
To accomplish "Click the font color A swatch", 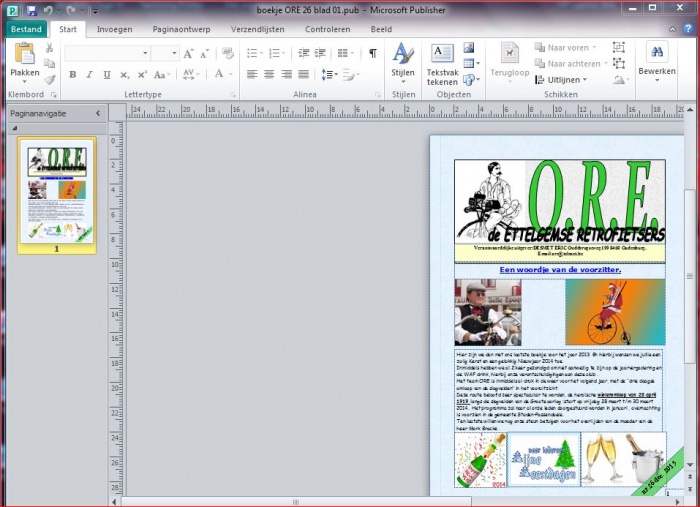I will click(x=219, y=74).
